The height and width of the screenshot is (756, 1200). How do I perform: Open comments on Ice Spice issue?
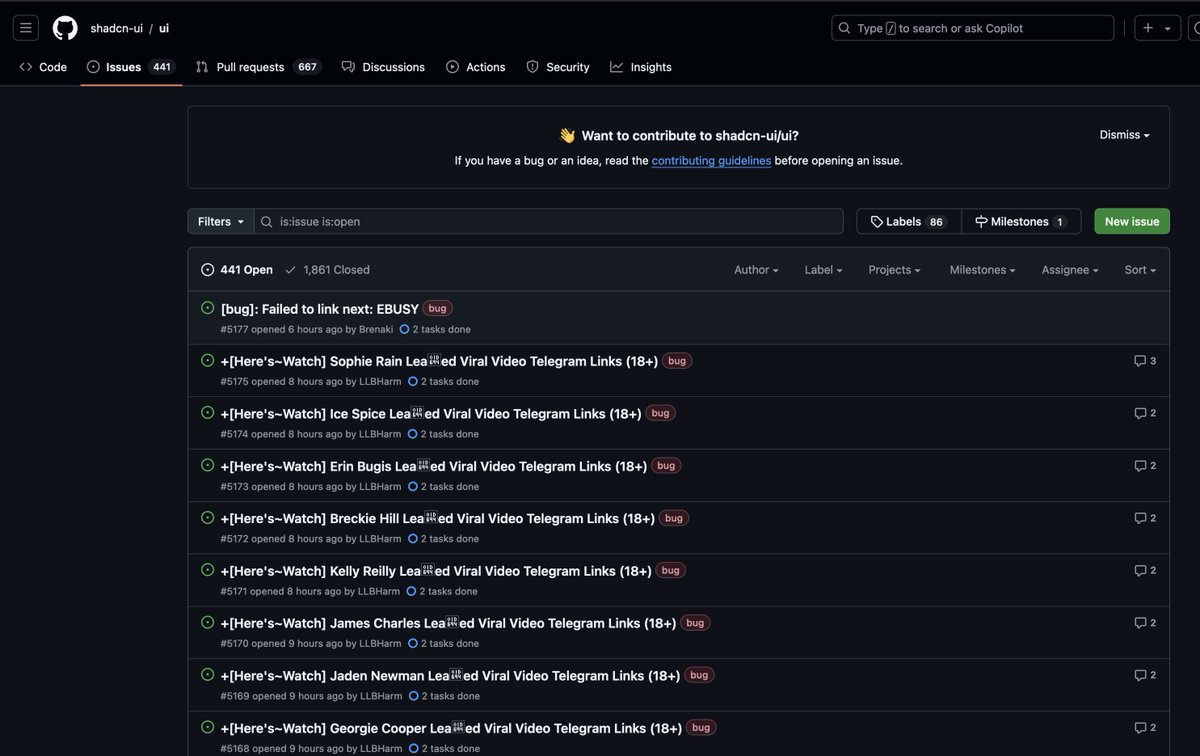coord(1145,413)
